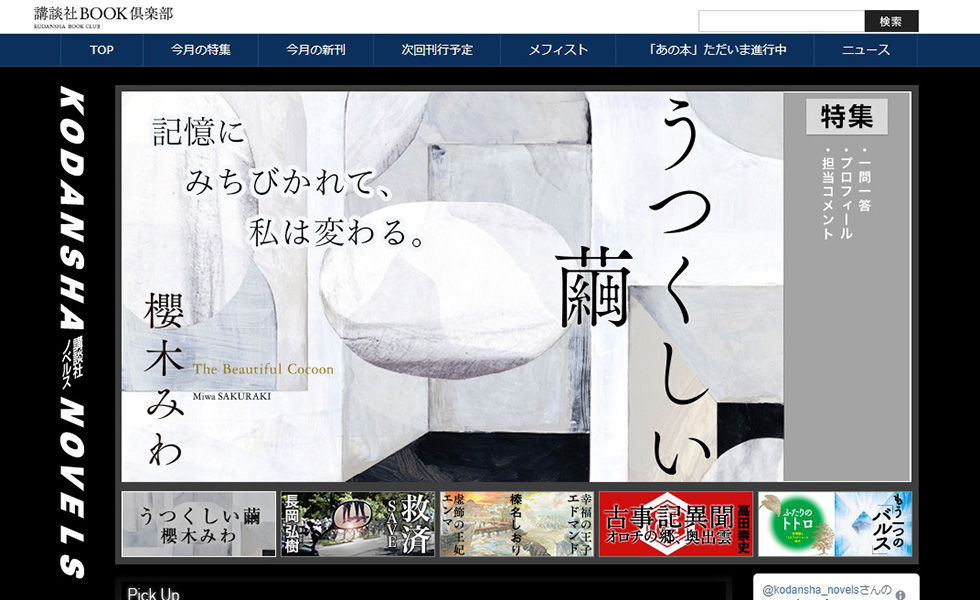Click the Pick Up section heading

click(153, 592)
